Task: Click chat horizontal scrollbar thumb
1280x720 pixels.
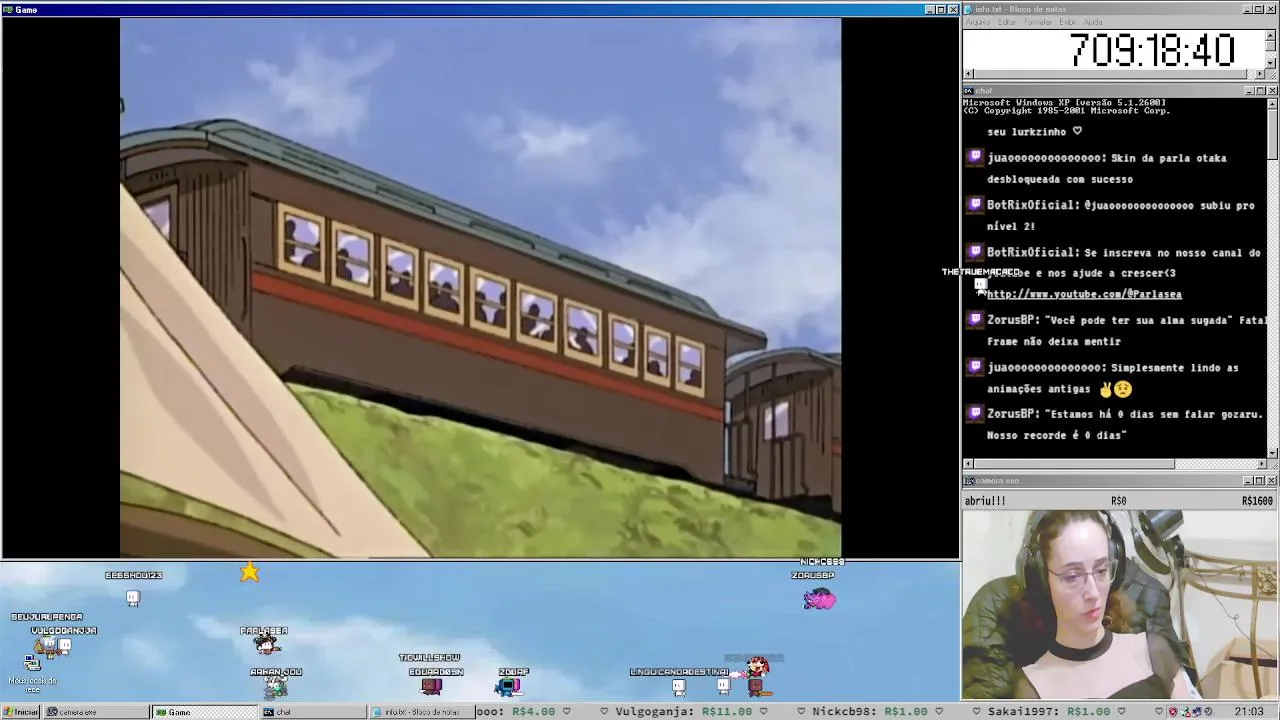Action: pos(1073,463)
